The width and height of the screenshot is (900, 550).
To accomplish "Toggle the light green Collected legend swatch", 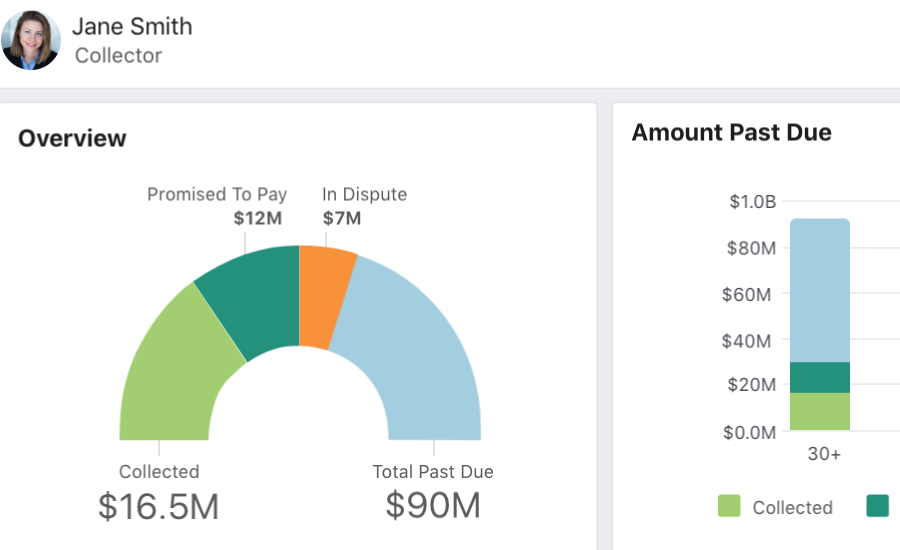I will click(x=729, y=507).
